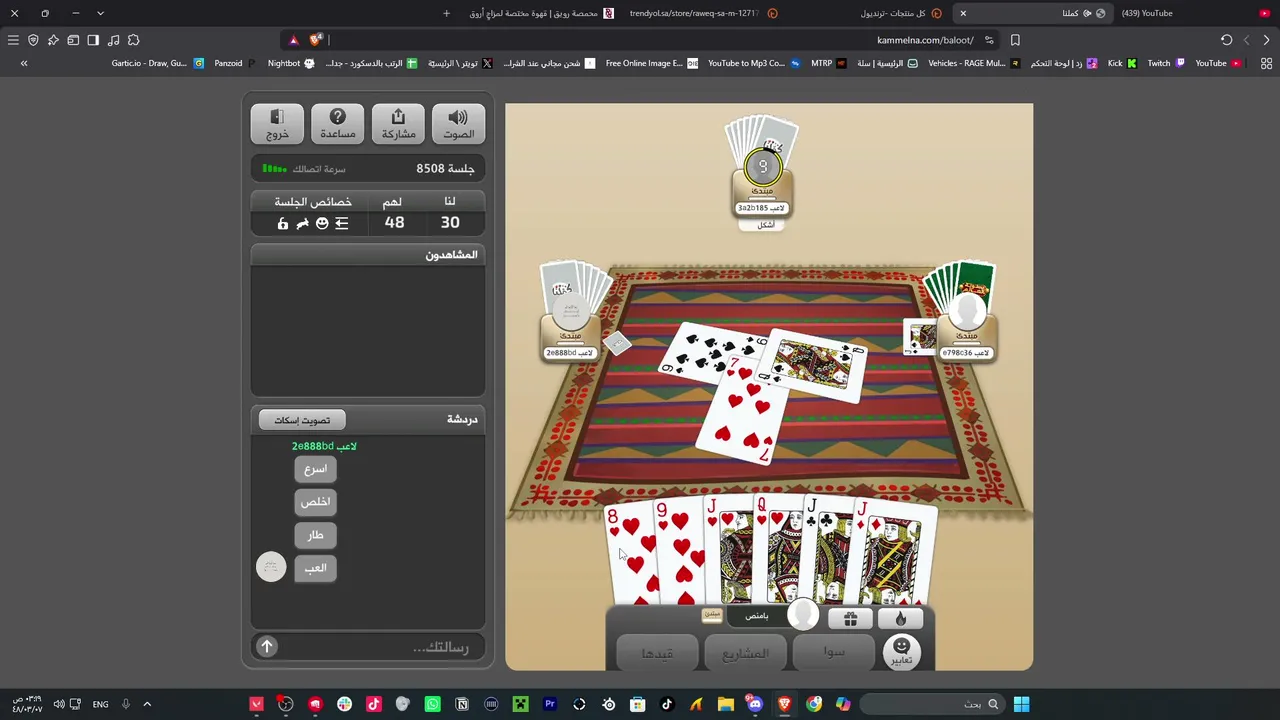Viewport: 1280px width, 720px height.
Task: Click the Share (مشاركة) button
Action: [398, 124]
